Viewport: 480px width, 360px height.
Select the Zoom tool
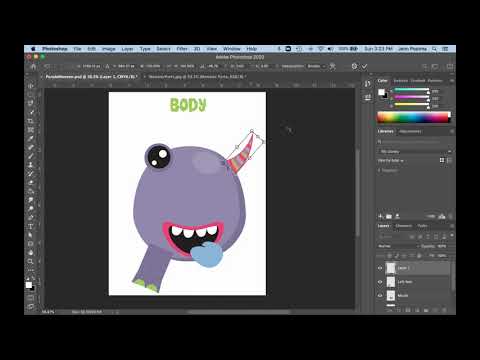(x=31, y=261)
